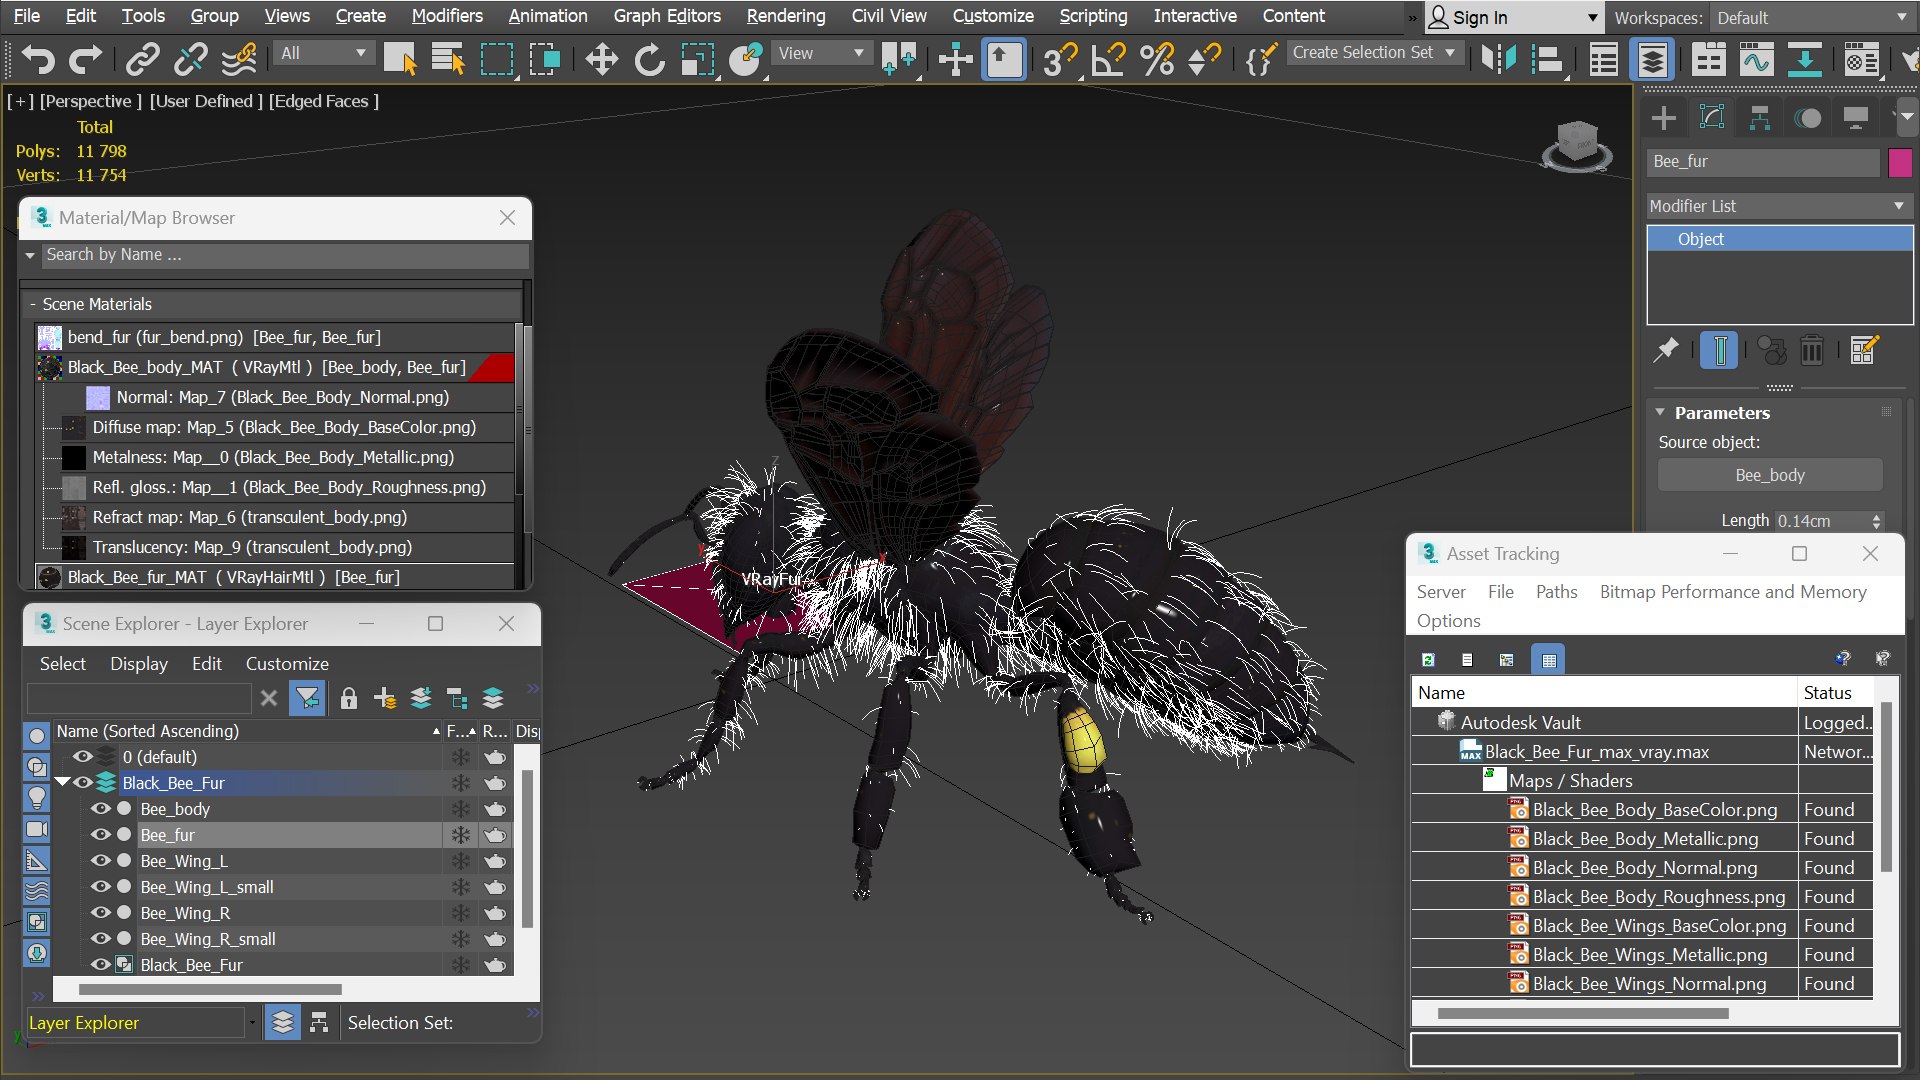Screen dimensions: 1920x1080
Task: Open the Modifier List dropdown
Action: (x=1779, y=206)
